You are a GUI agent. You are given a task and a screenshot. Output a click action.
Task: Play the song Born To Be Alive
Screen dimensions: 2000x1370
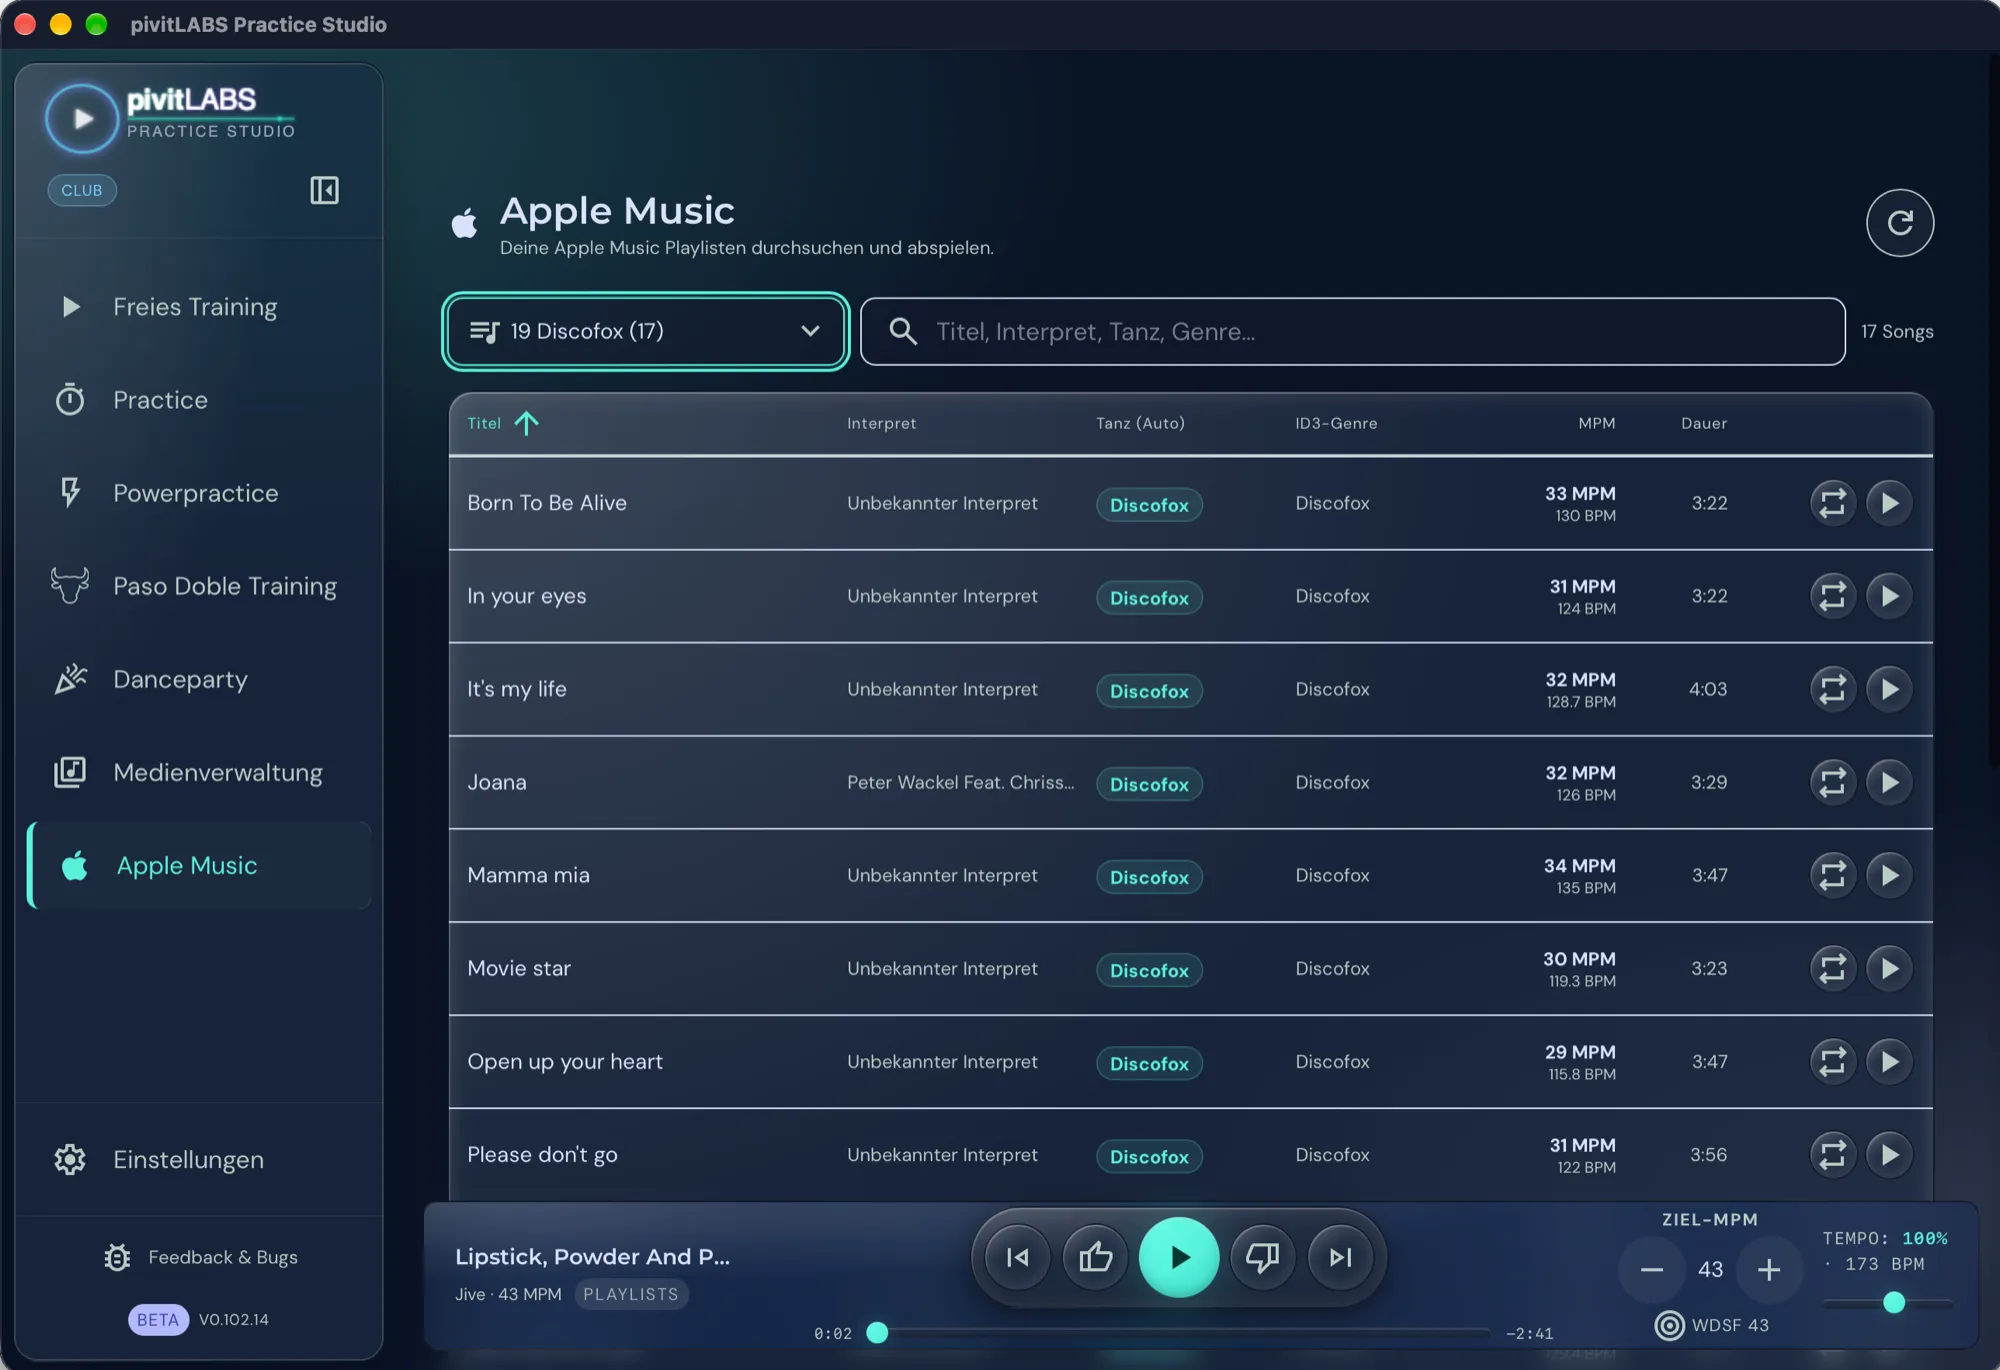tap(1889, 503)
